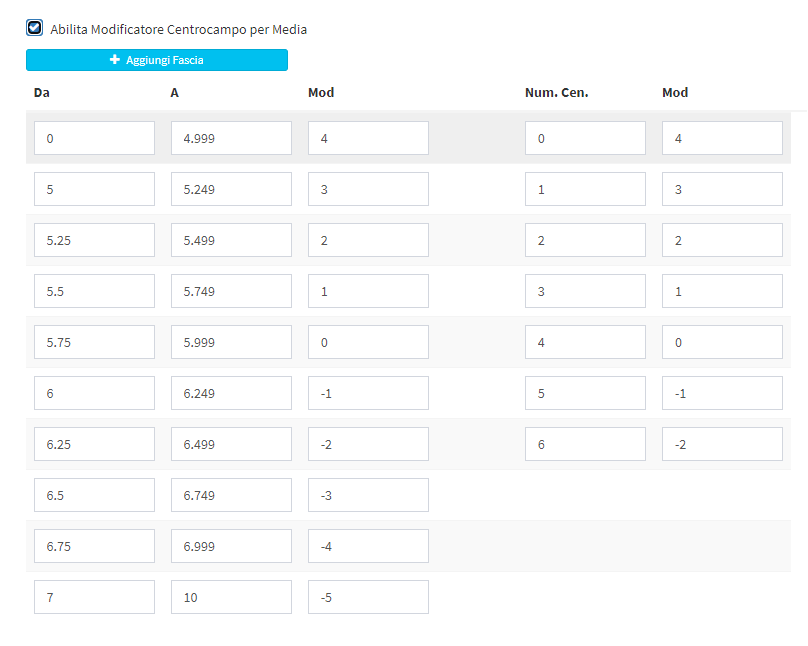Toggle Abilita Modificatore Centrocampo per Media checkbox

pyautogui.click(x=35, y=29)
